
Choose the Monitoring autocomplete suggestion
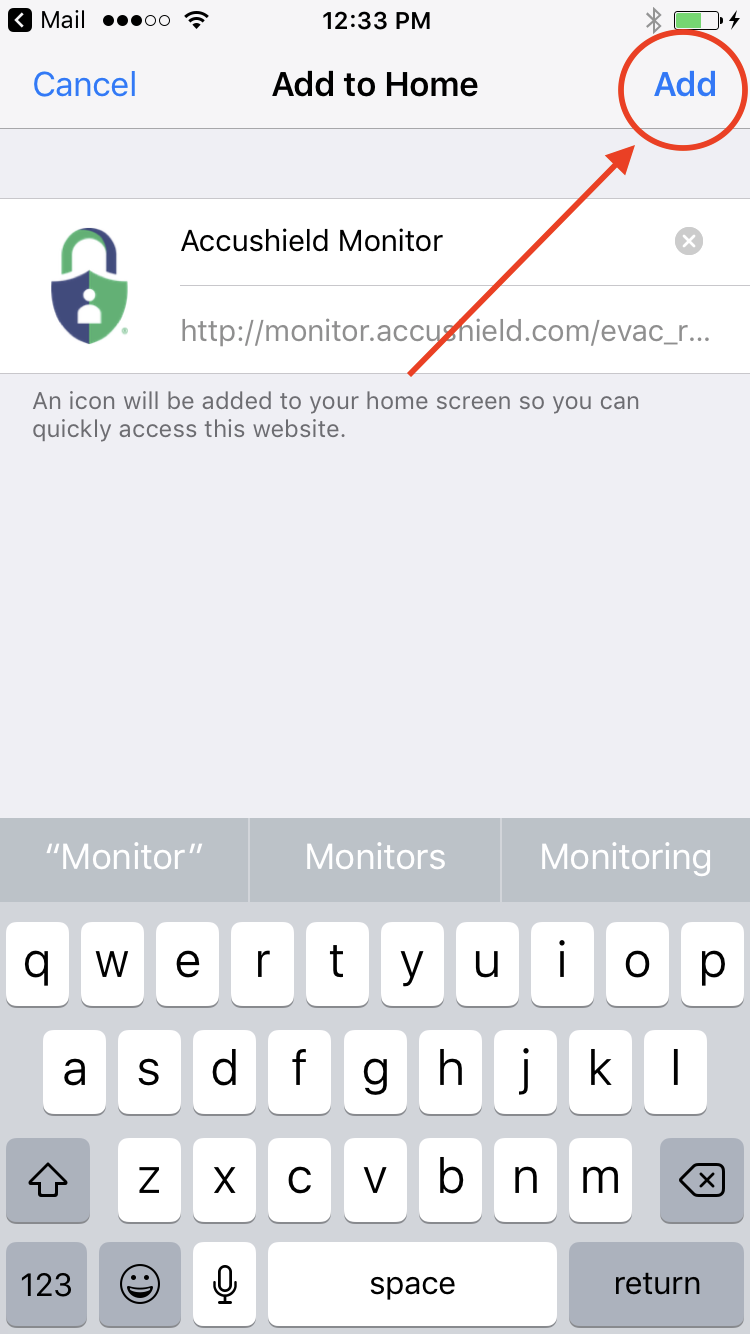(626, 857)
